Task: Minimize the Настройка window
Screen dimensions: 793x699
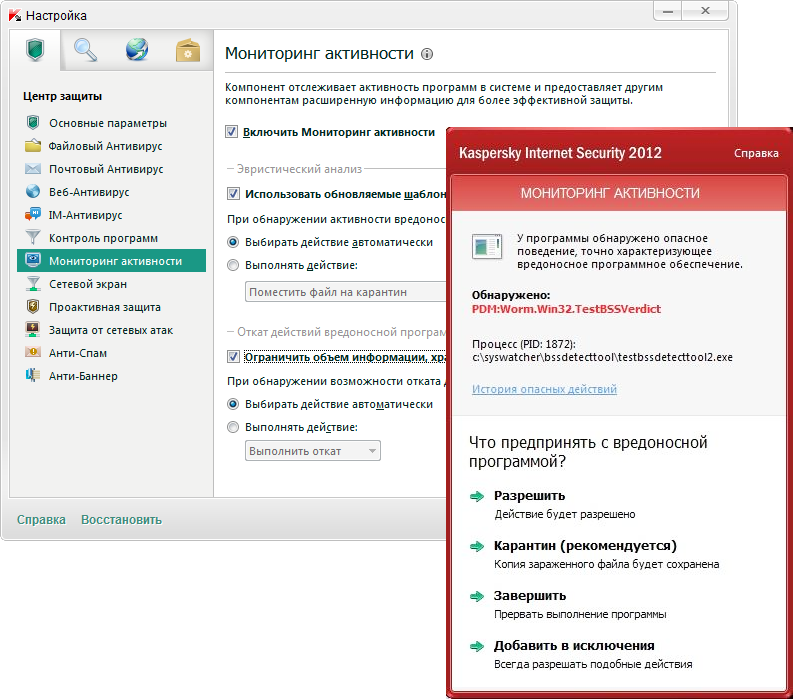Action: point(668,11)
